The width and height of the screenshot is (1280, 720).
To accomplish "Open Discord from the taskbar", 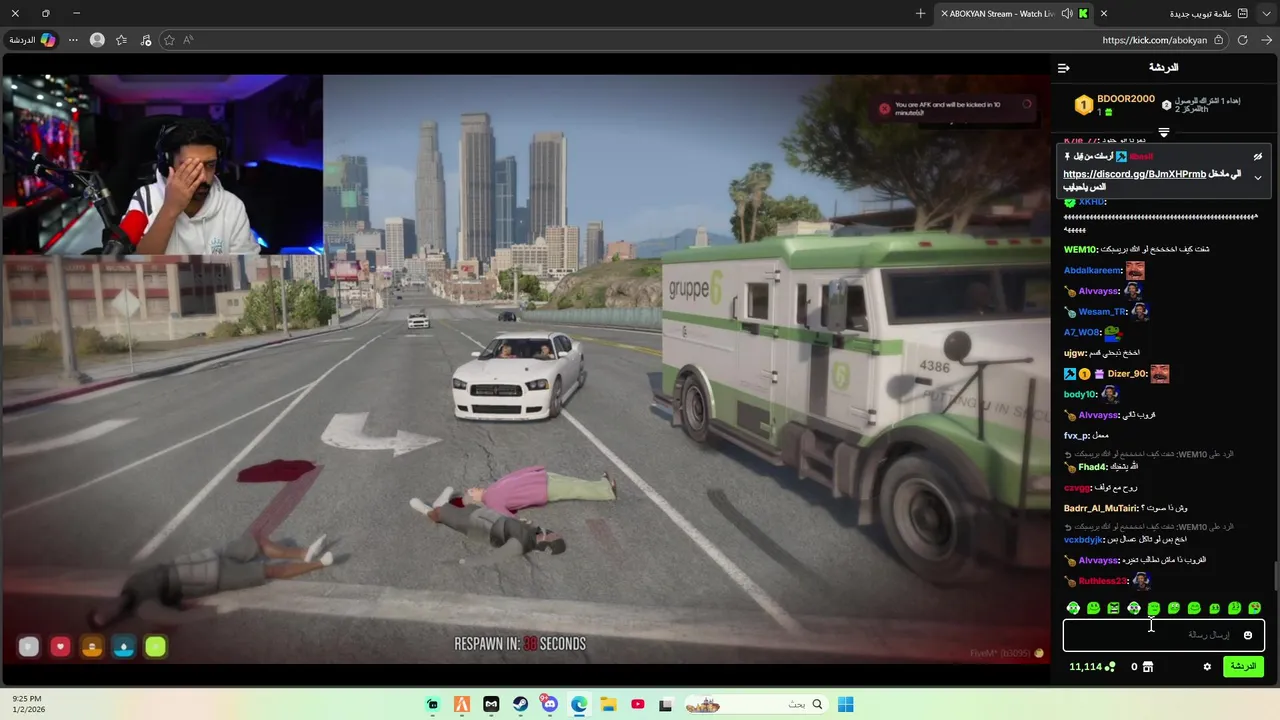I will click(x=549, y=704).
